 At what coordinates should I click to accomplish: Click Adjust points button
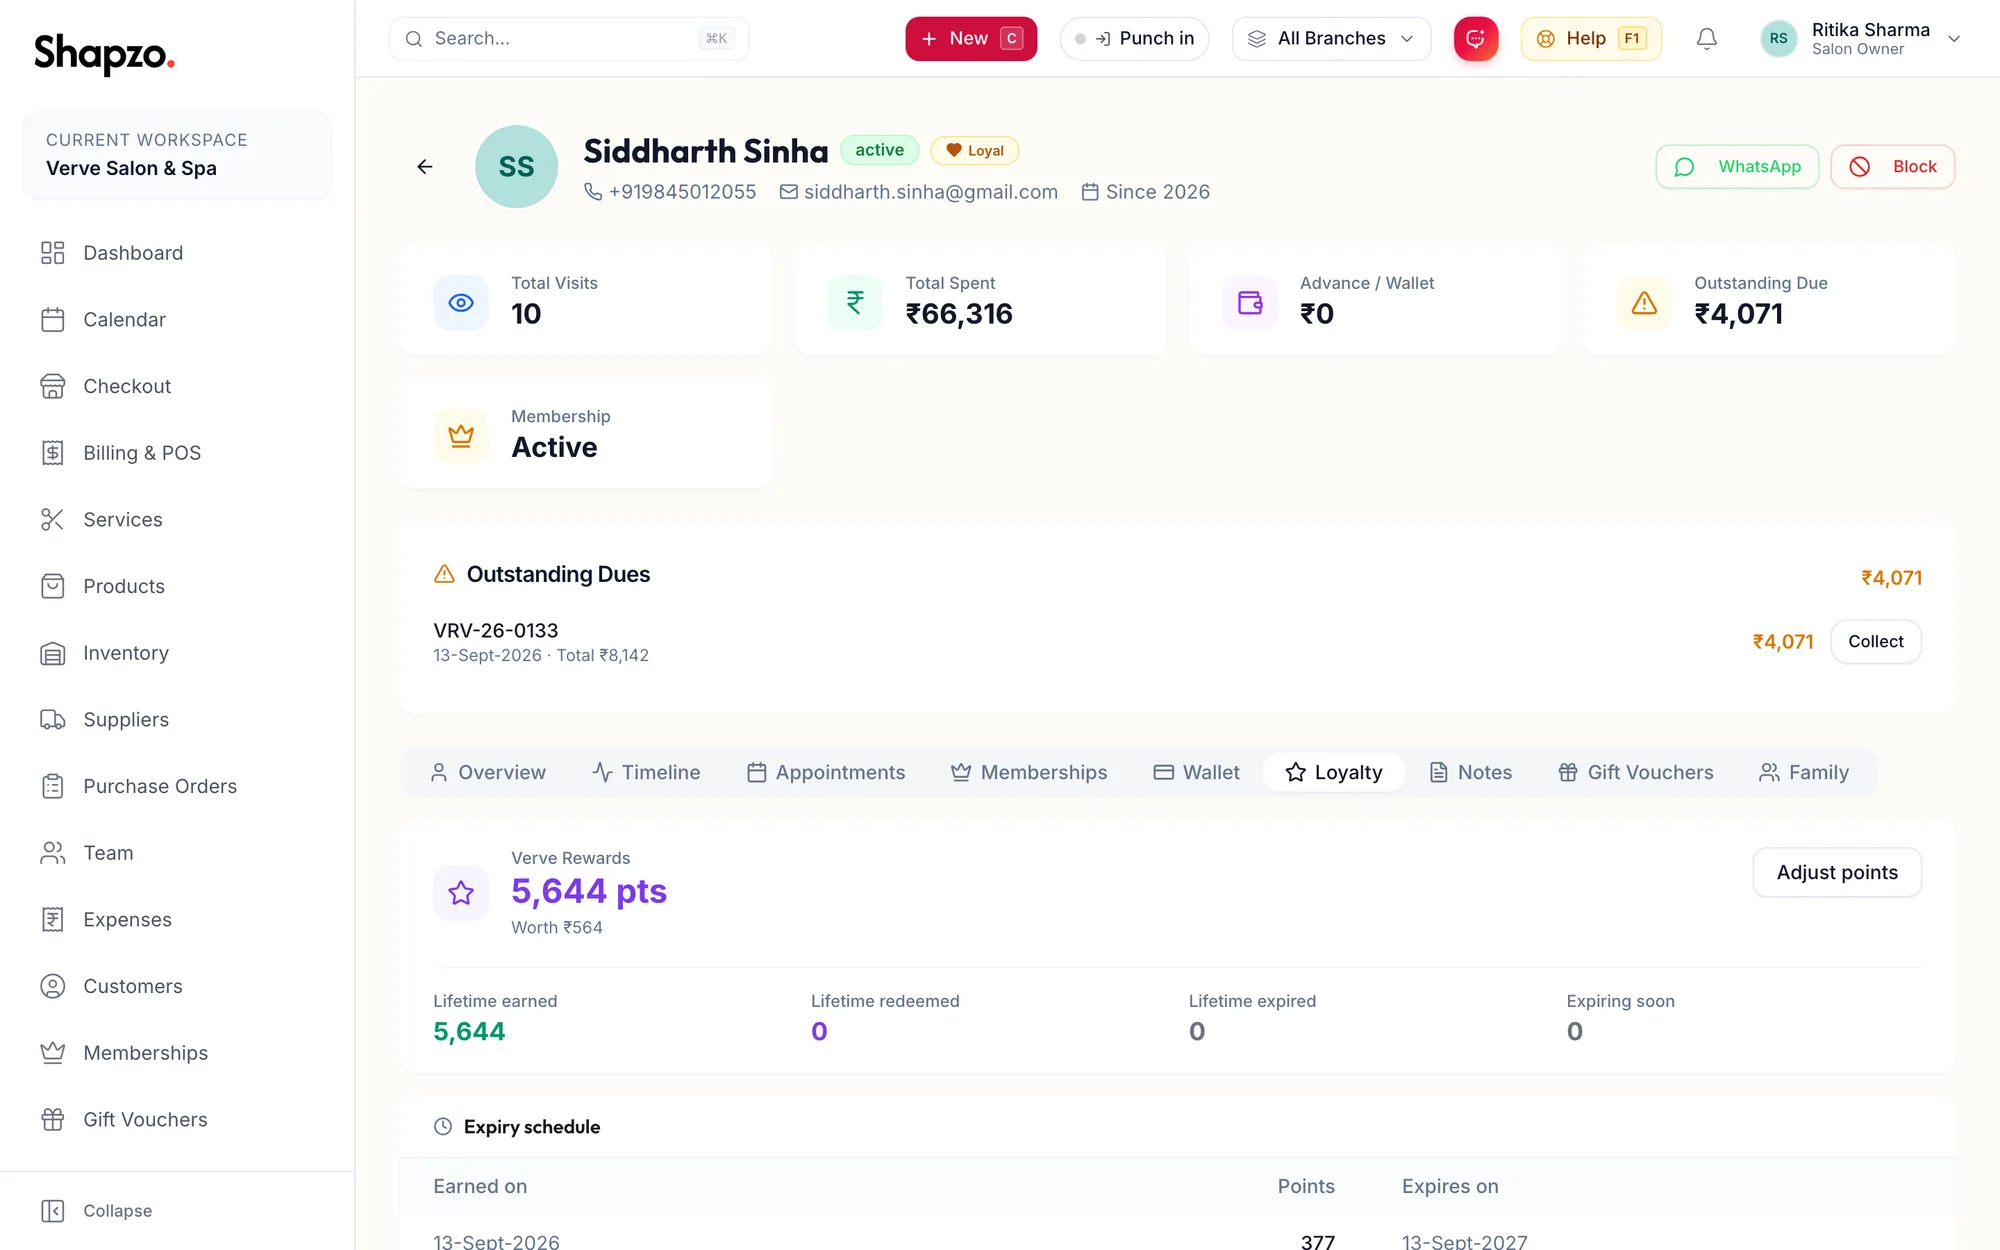[x=1837, y=873]
